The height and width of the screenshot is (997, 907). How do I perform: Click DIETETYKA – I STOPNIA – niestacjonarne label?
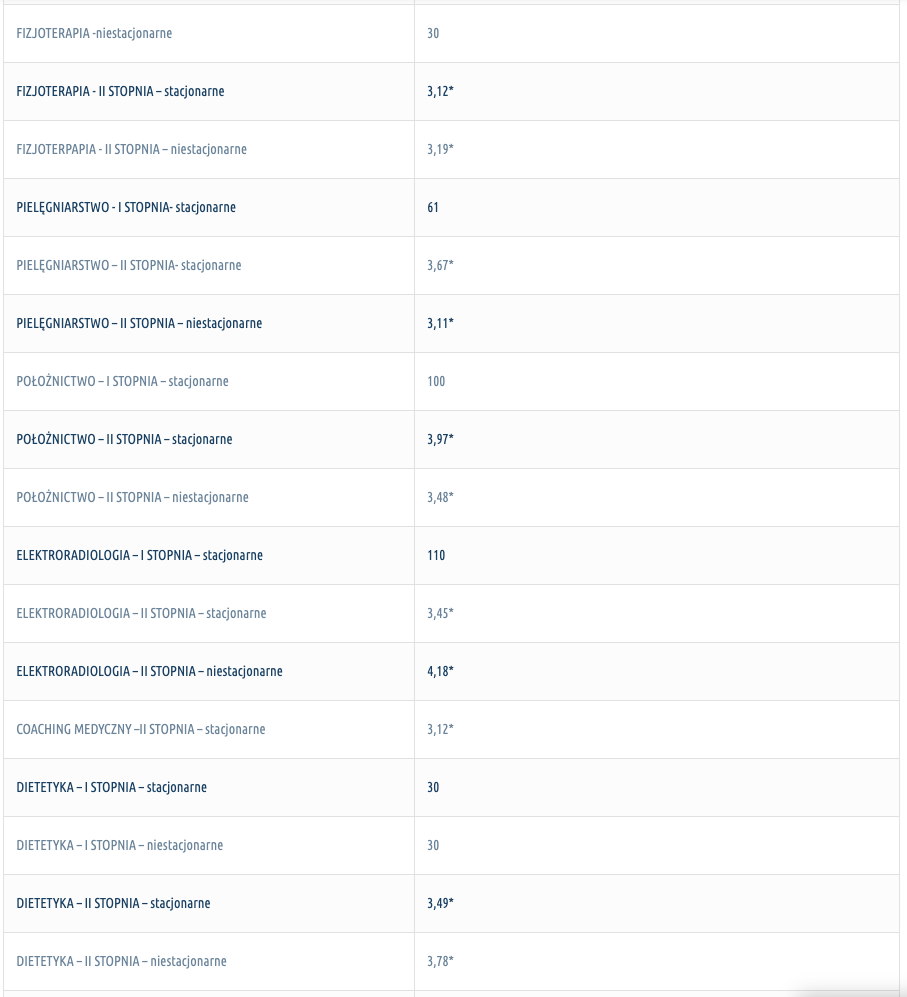click(120, 845)
